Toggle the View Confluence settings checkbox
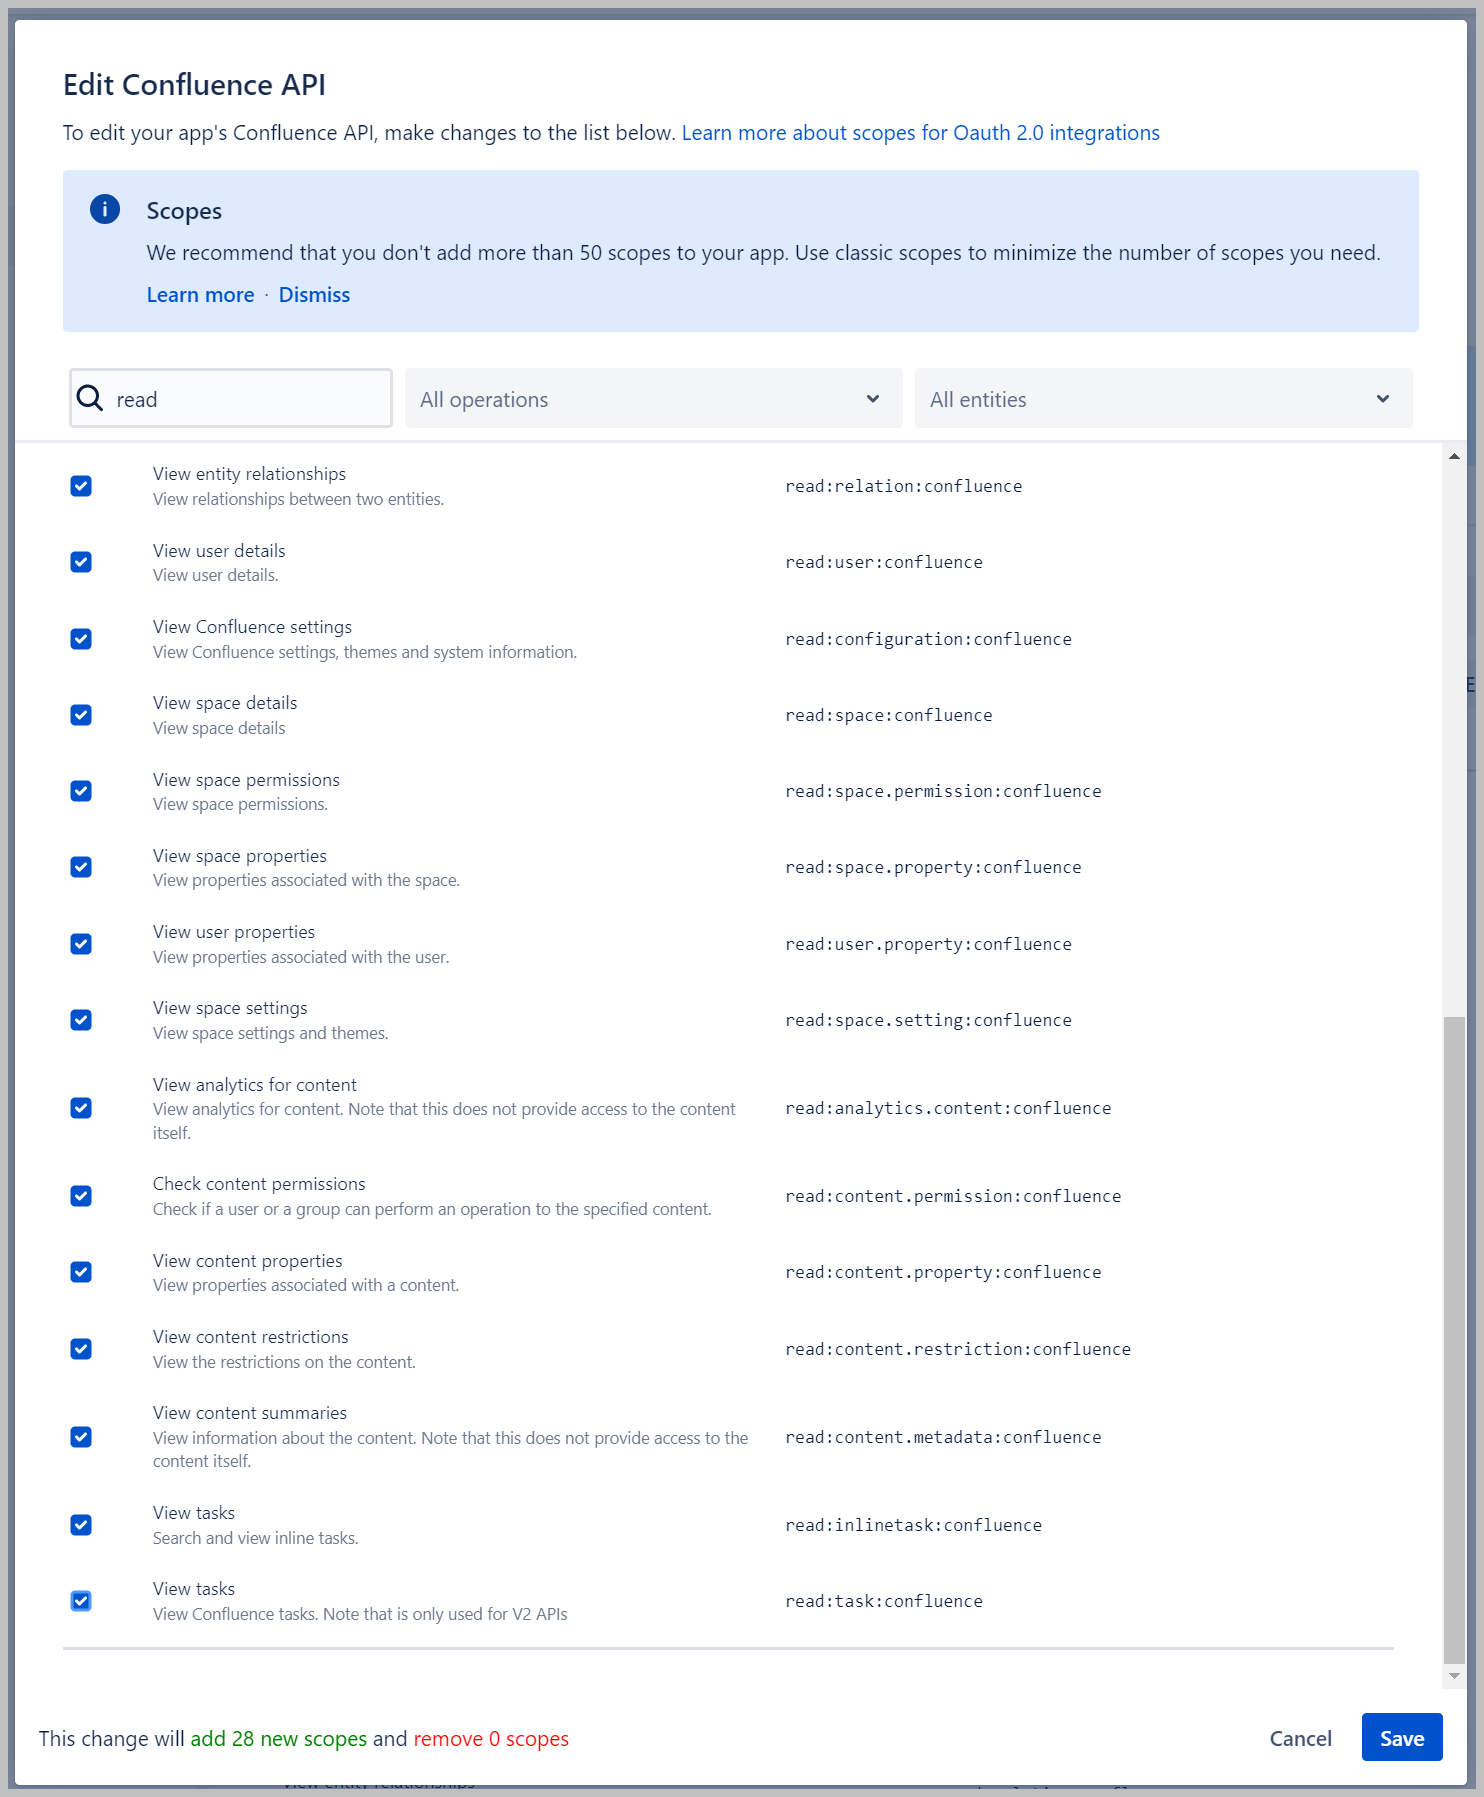The width and height of the screenshot is (1484, 1797). coord(81,639)
